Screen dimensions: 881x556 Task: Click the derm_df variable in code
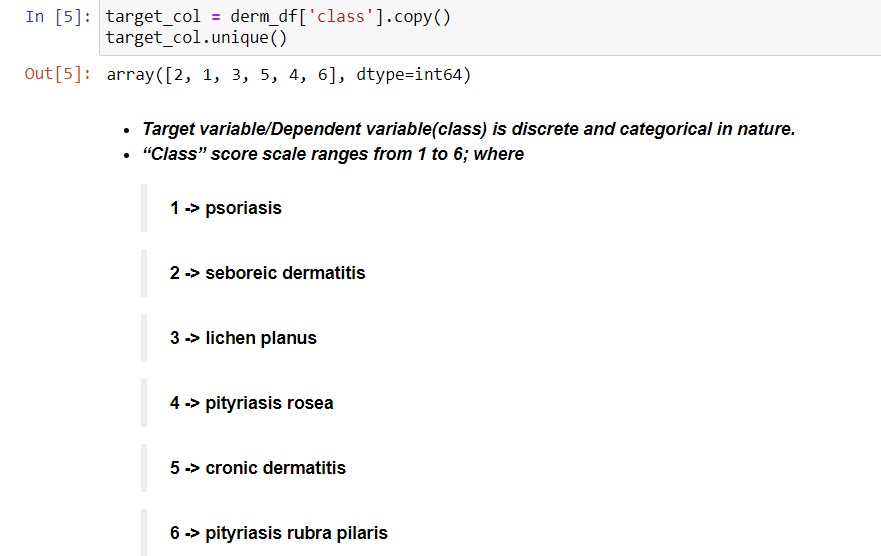(263, 17)
